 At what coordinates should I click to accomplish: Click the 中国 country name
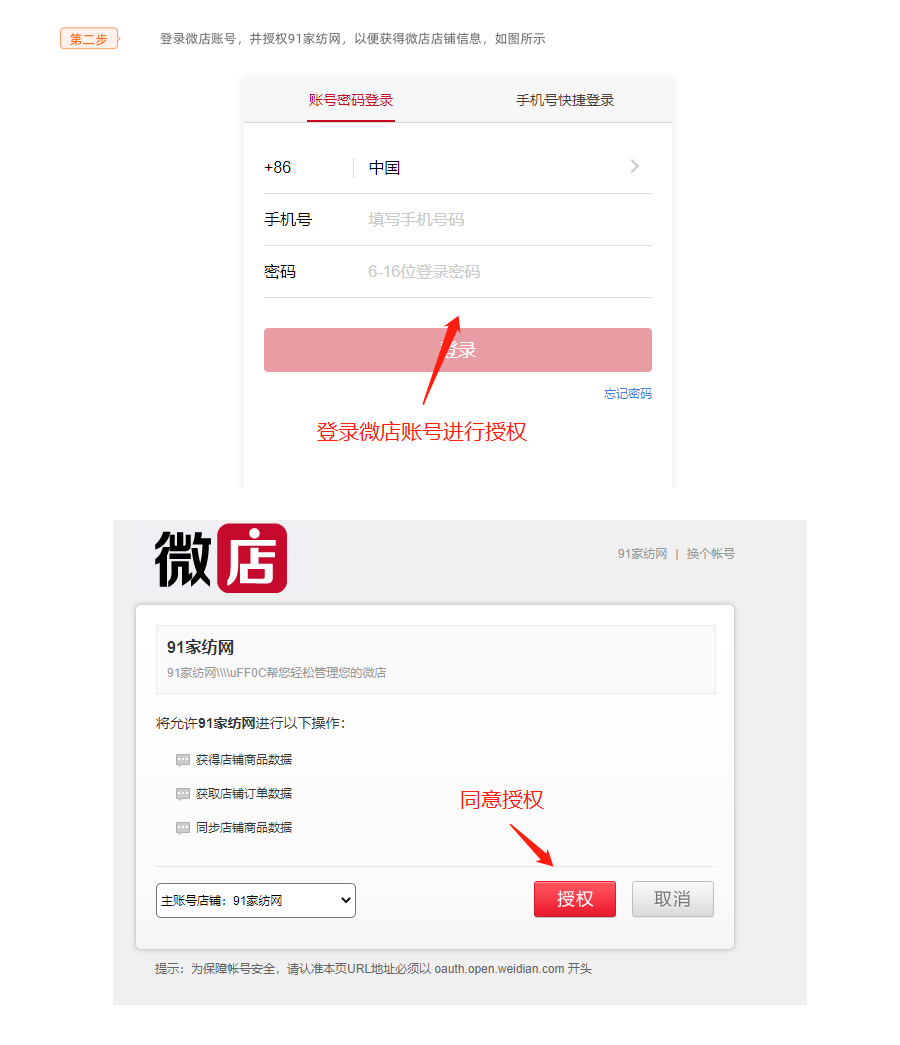[385, 168]
